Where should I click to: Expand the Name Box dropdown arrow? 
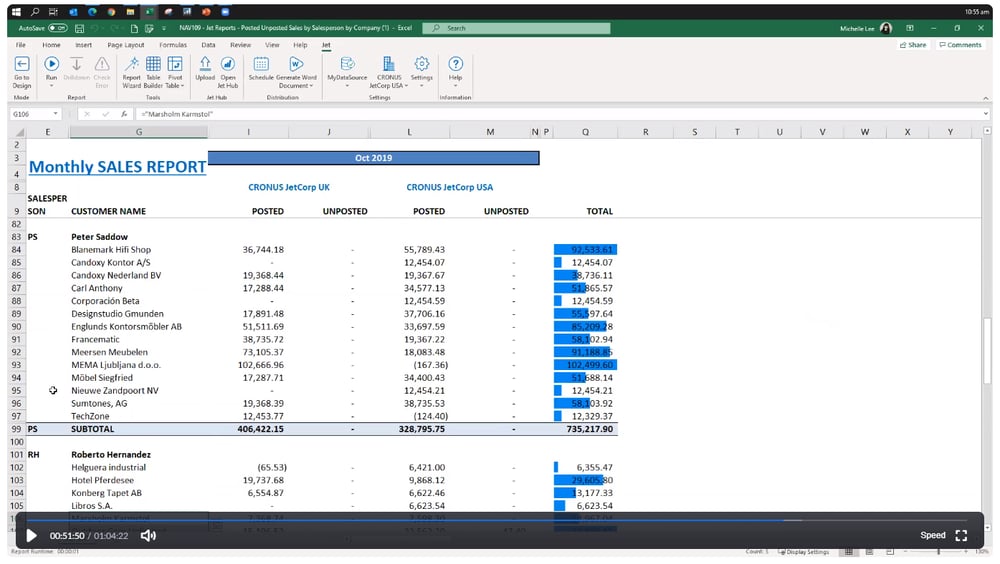55,114
